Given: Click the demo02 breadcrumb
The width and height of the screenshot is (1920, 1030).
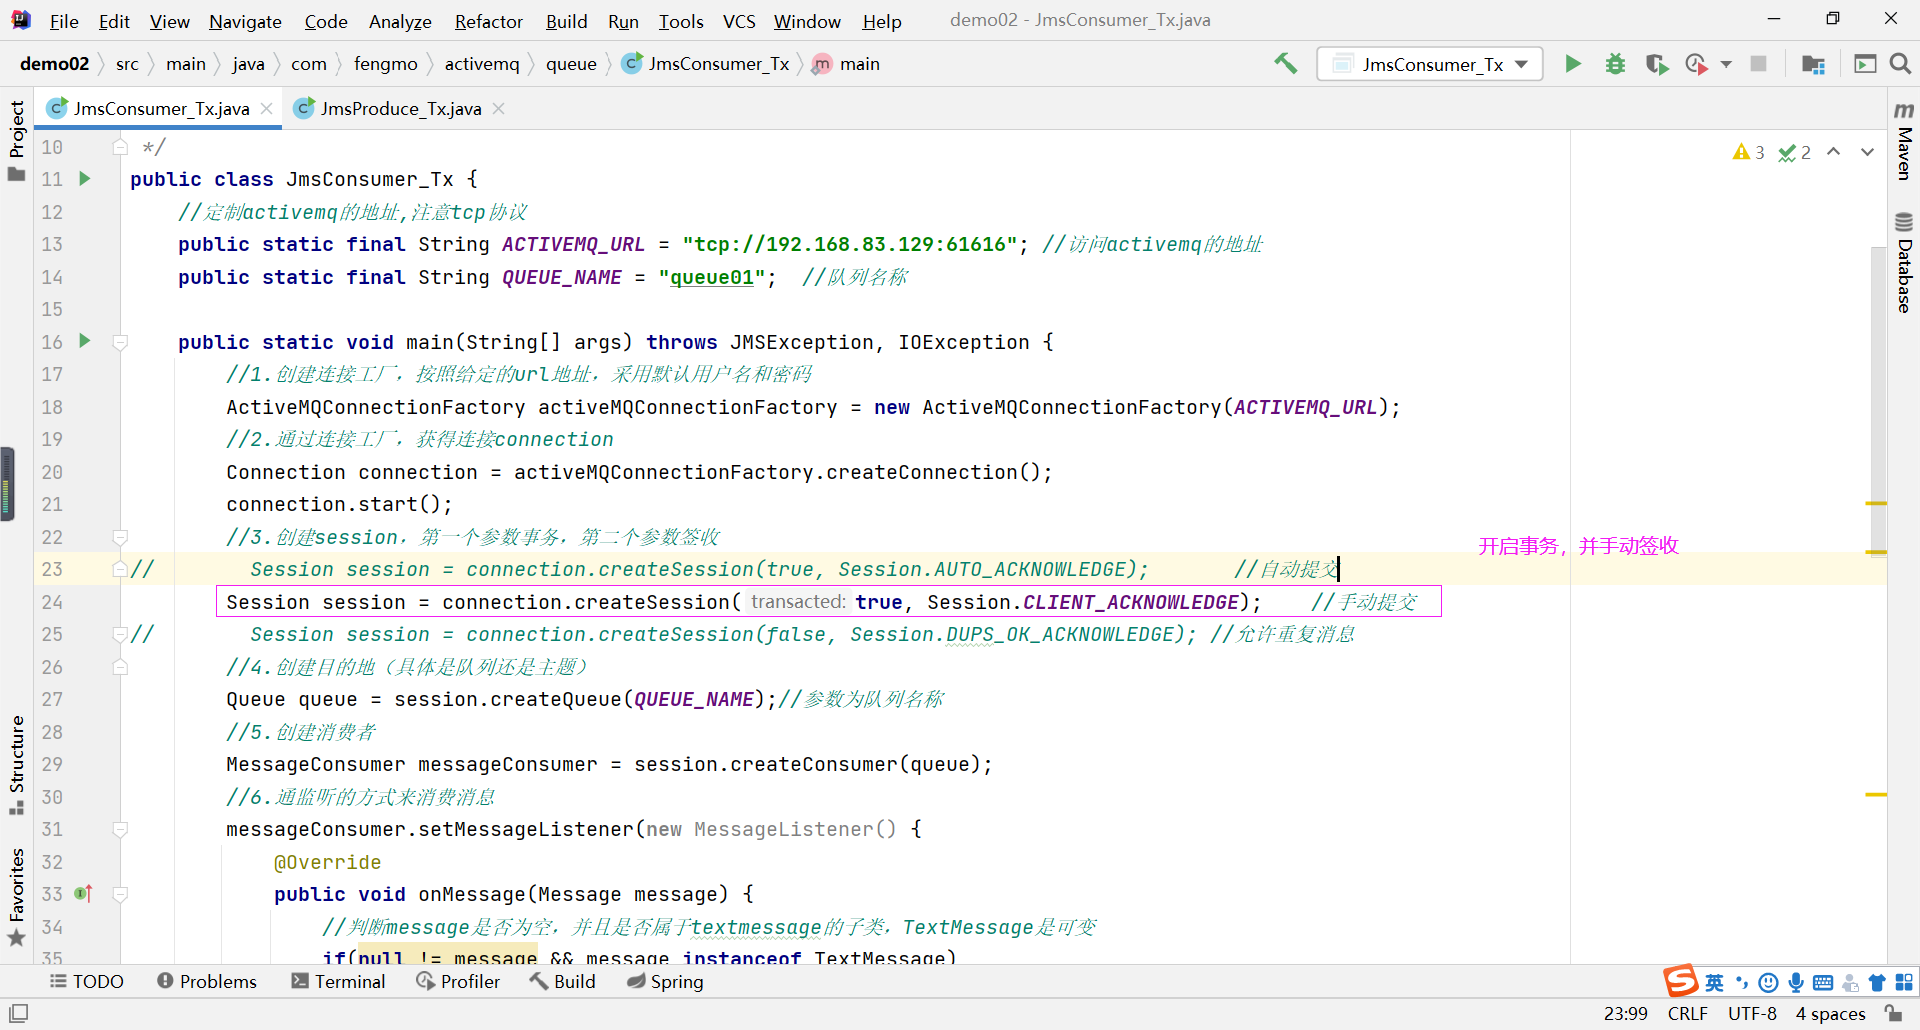Looking at the screenshot, I should [x=54, y=64].
